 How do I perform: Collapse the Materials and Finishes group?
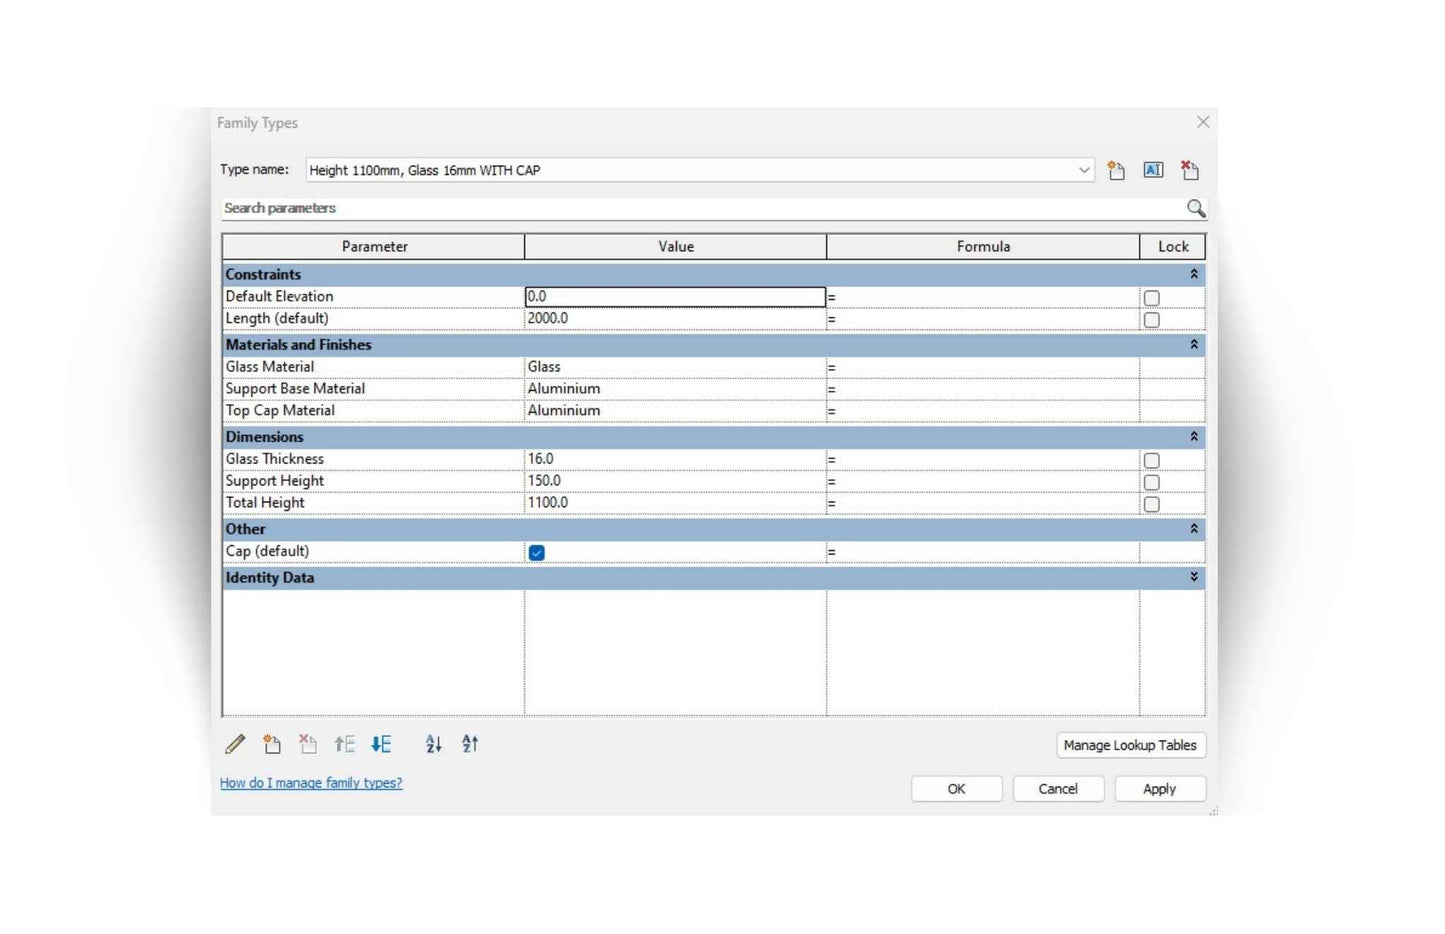point(1194,344)
